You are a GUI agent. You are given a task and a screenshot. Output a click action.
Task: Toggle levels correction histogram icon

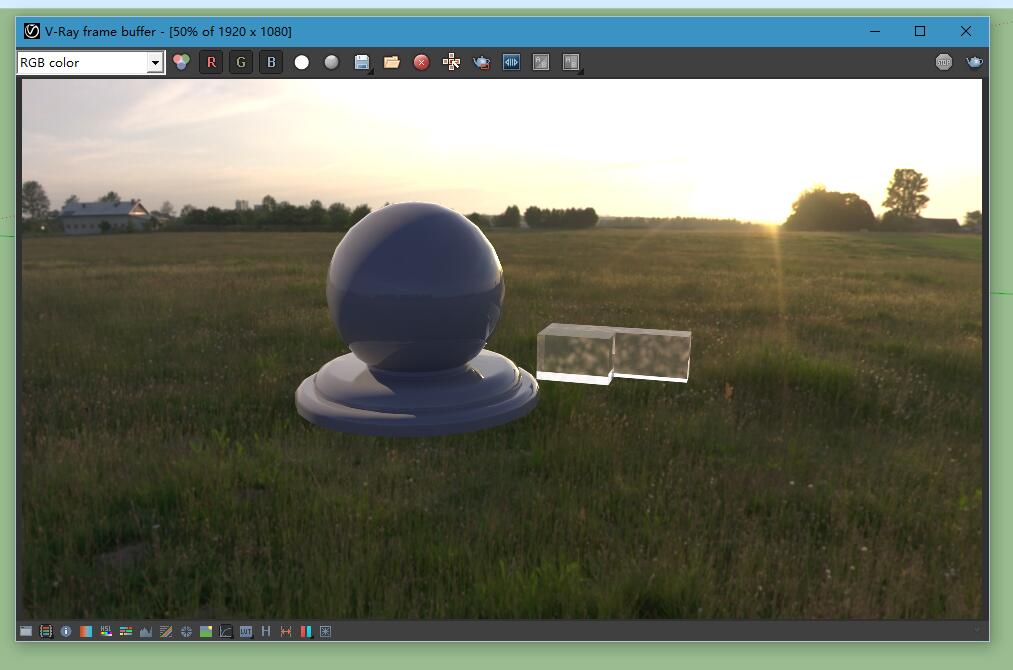pyautogui.click(x=146, y=631)
